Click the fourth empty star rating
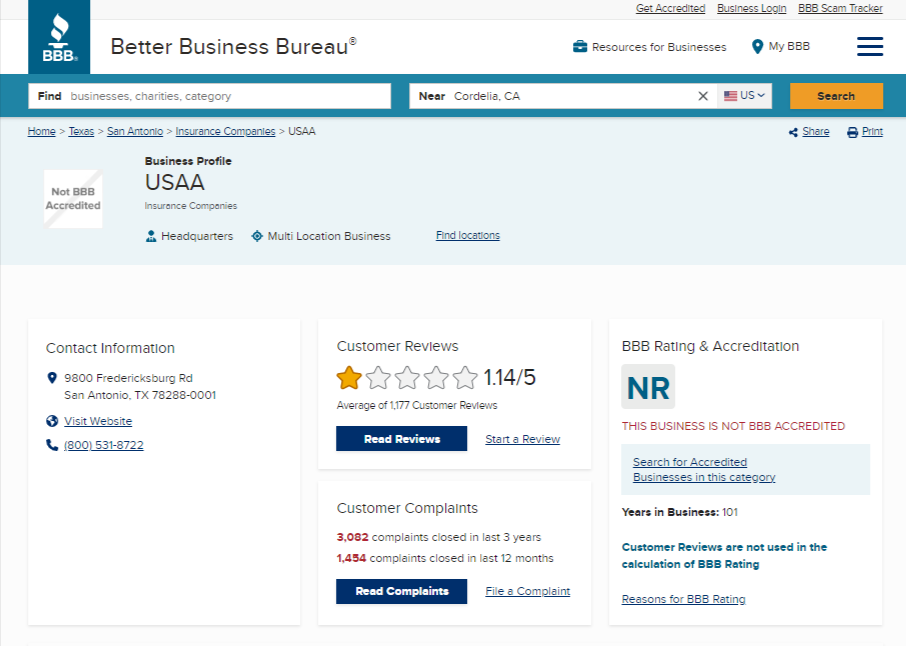Screen dimensions: 906x646 click(436, 378)
